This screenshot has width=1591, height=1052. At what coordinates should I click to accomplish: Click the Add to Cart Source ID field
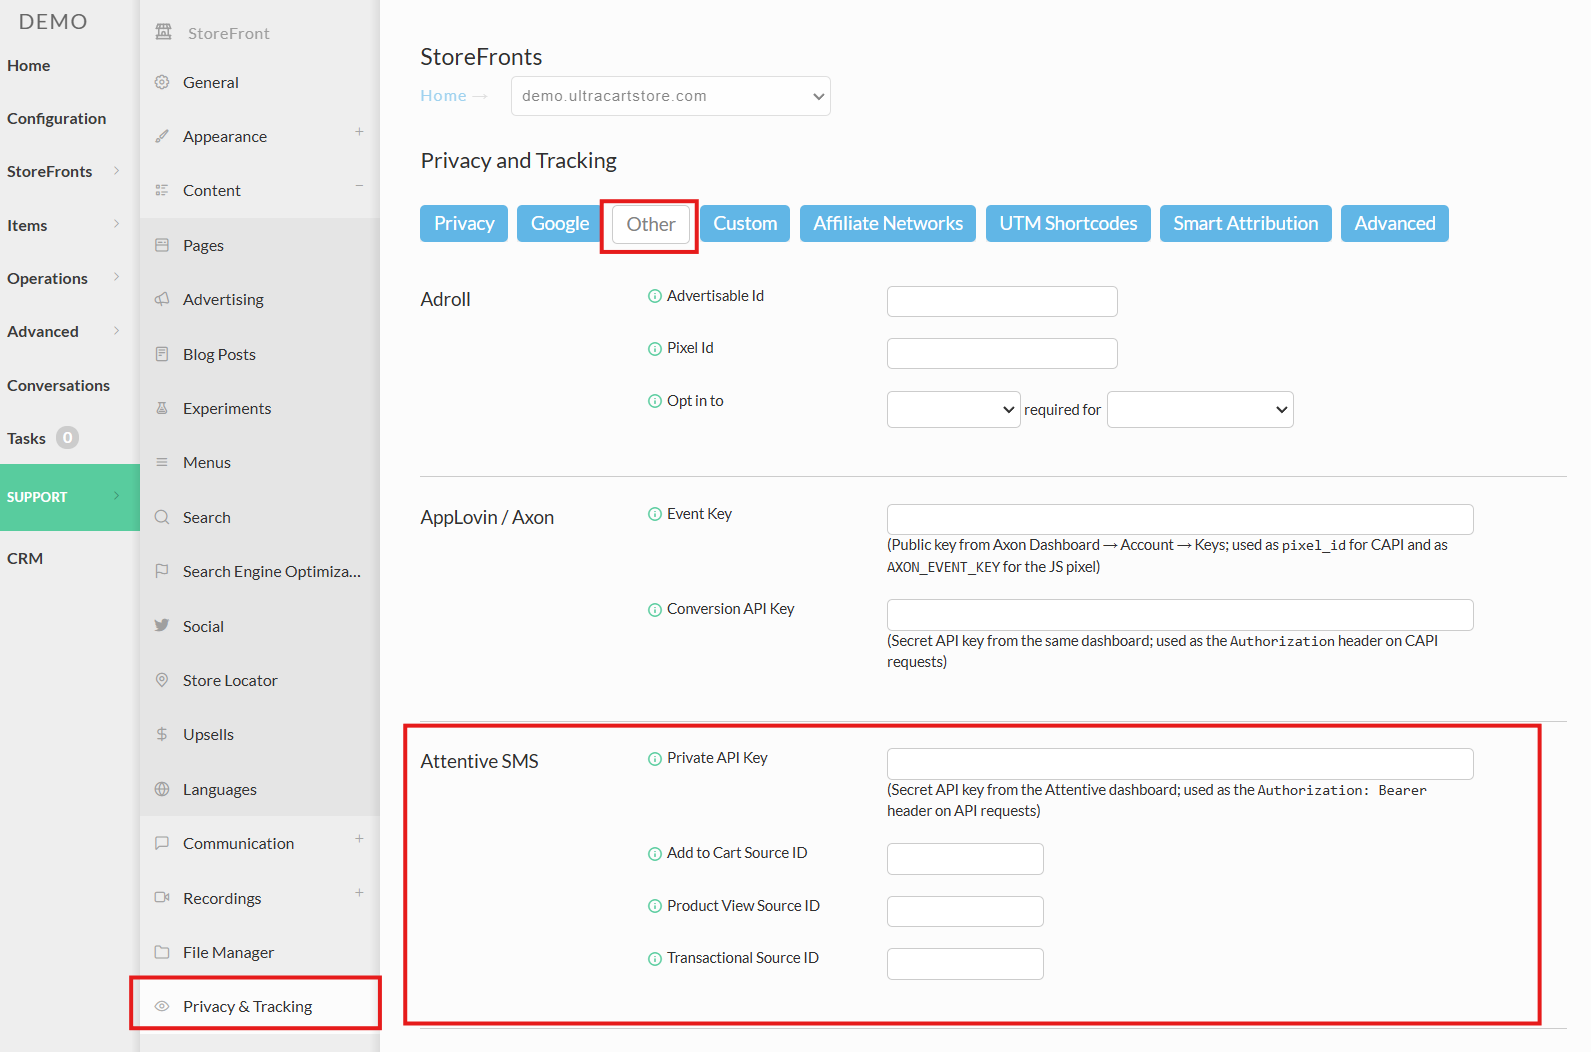coord(965,859)
